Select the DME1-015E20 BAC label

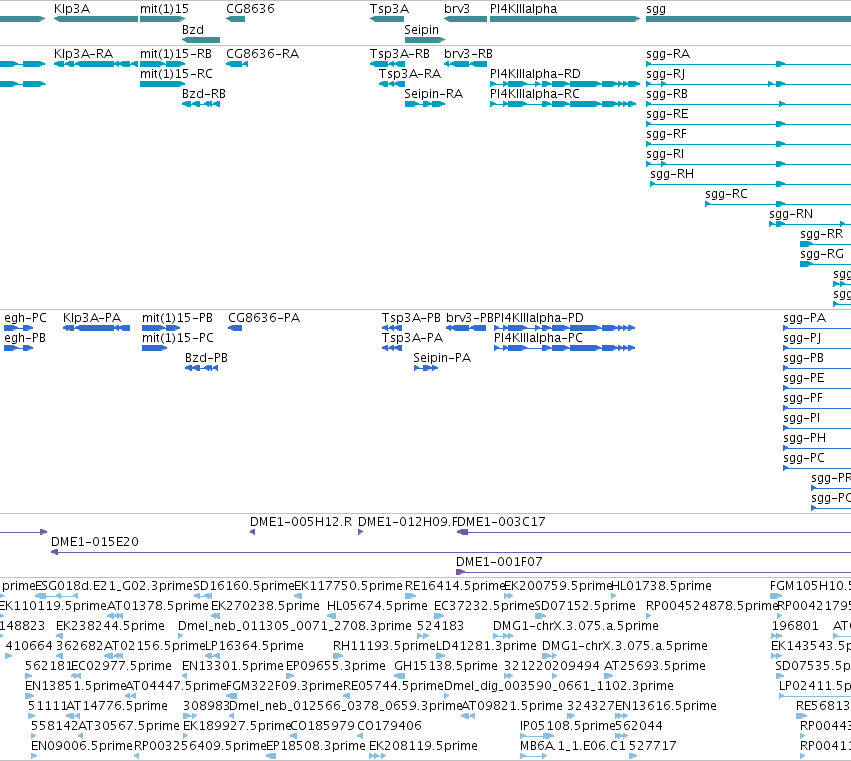click(95, 542)
